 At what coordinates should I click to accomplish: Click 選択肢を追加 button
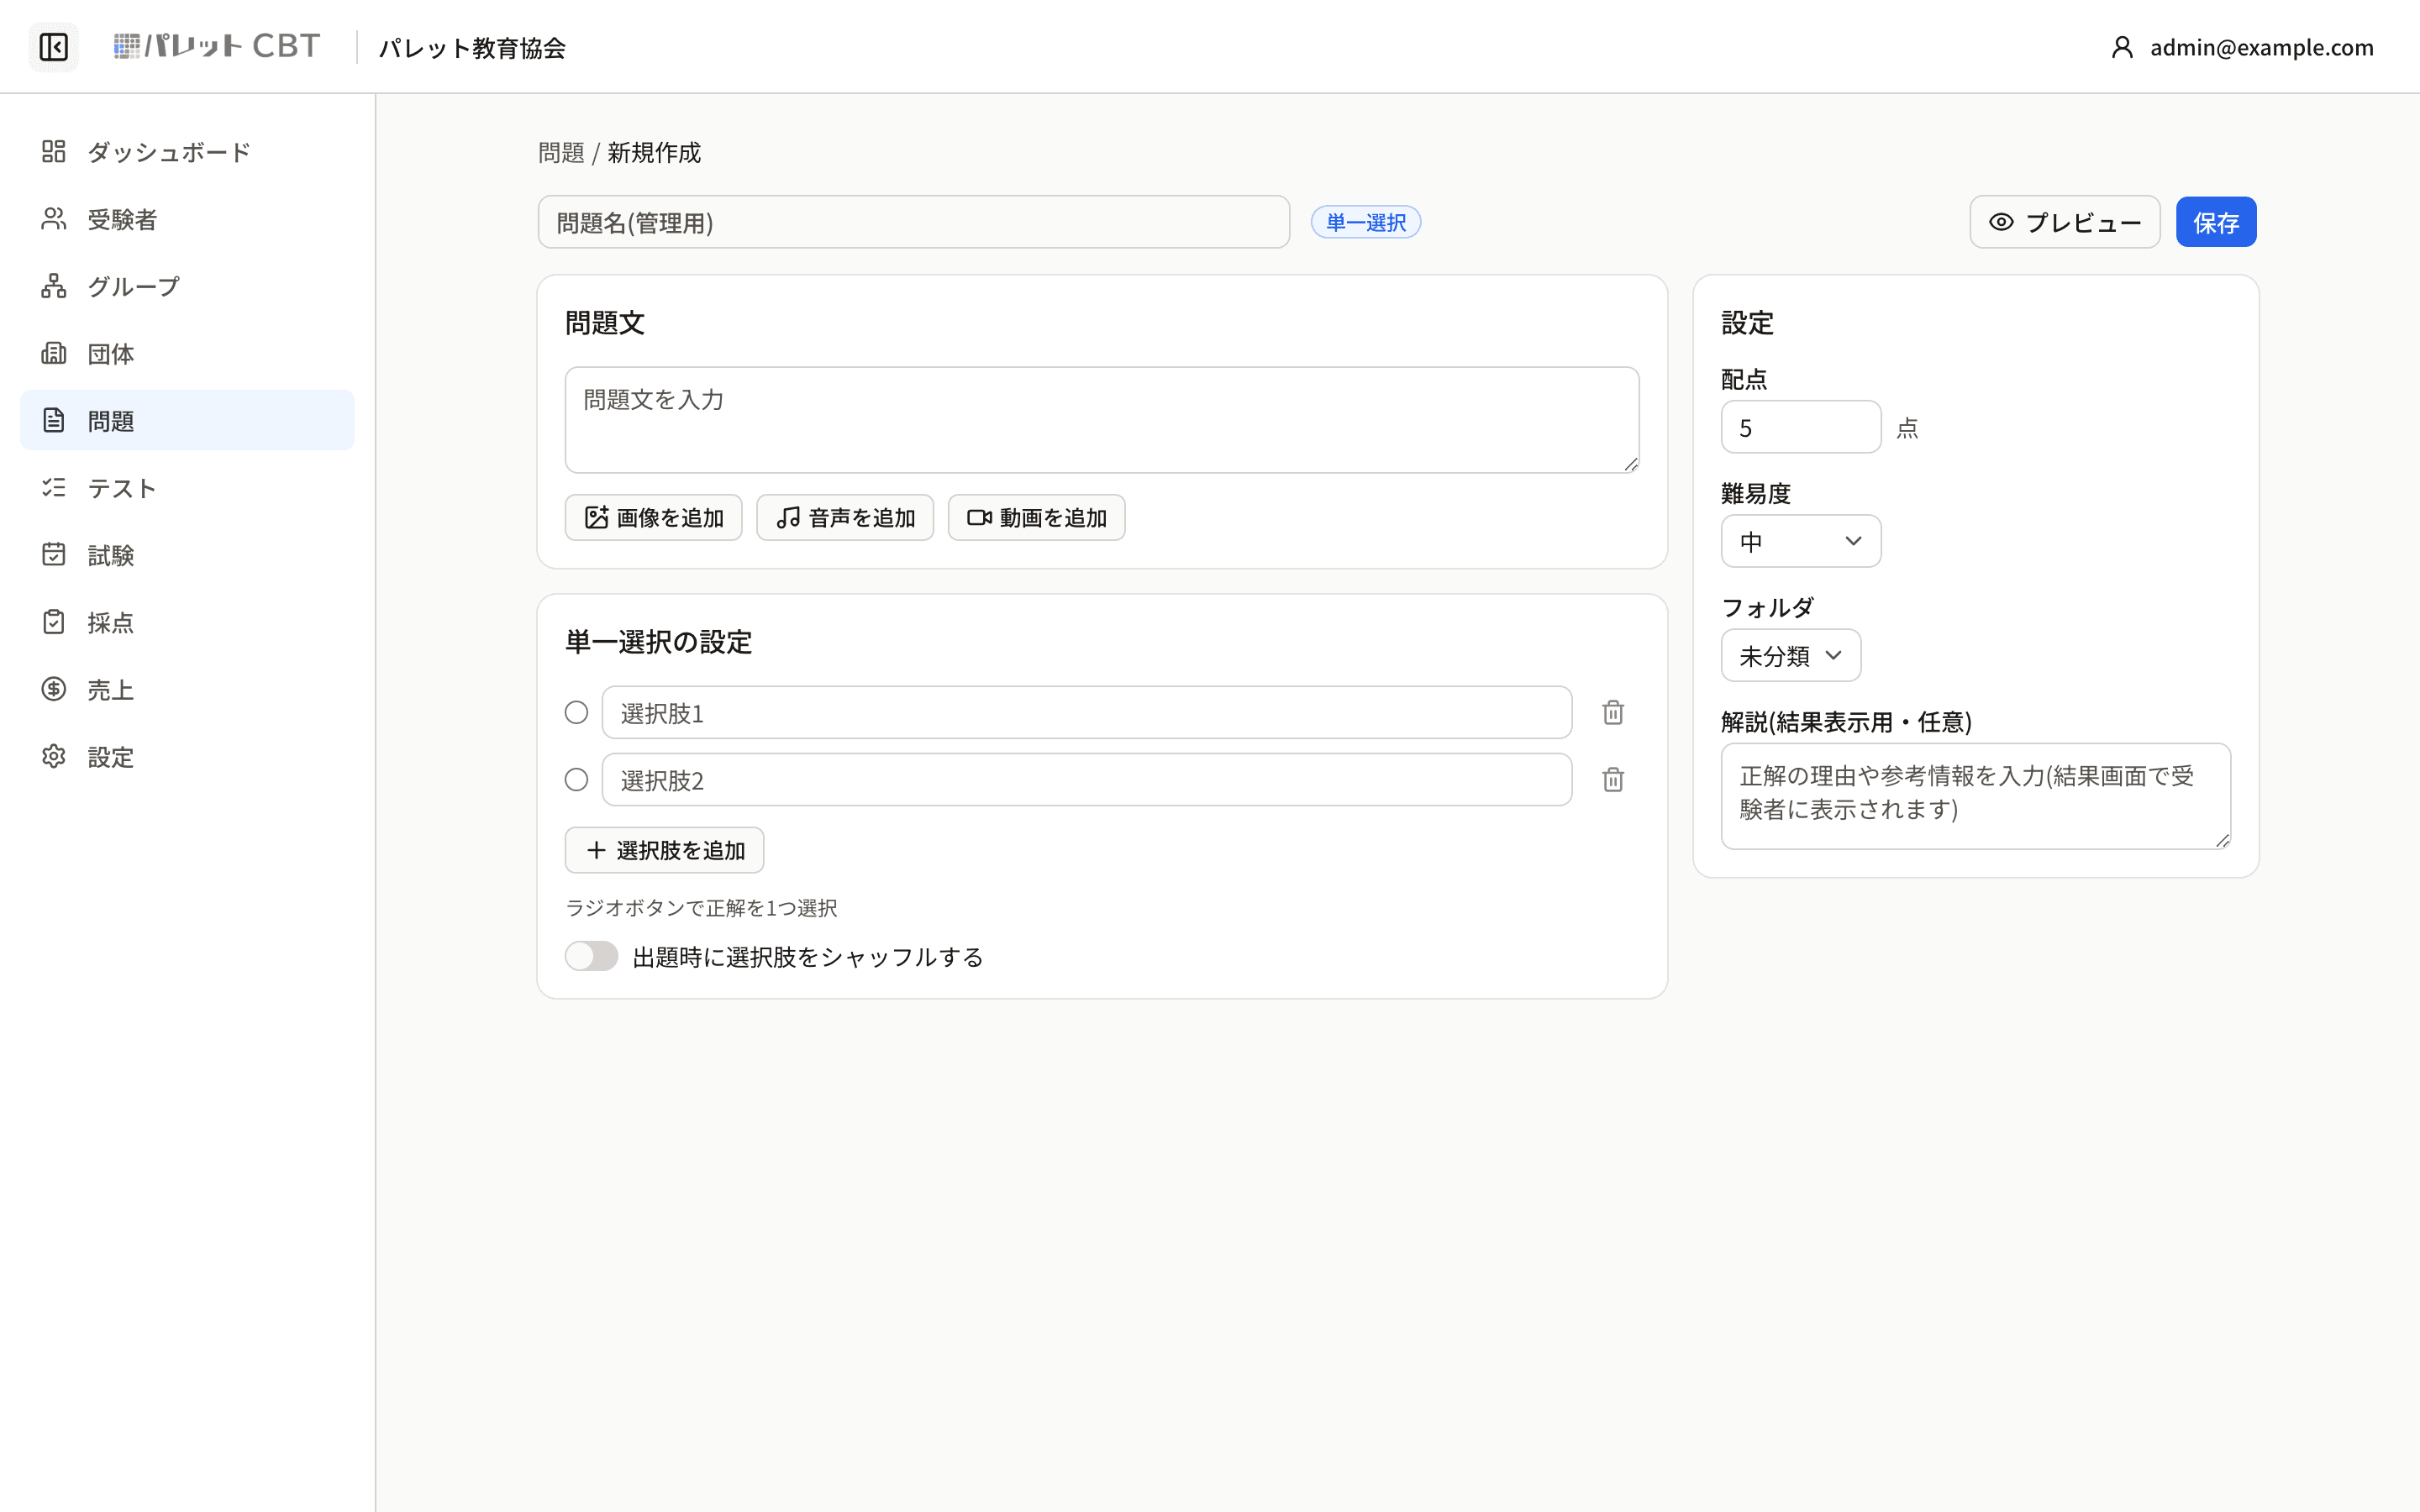coord(664,850)
